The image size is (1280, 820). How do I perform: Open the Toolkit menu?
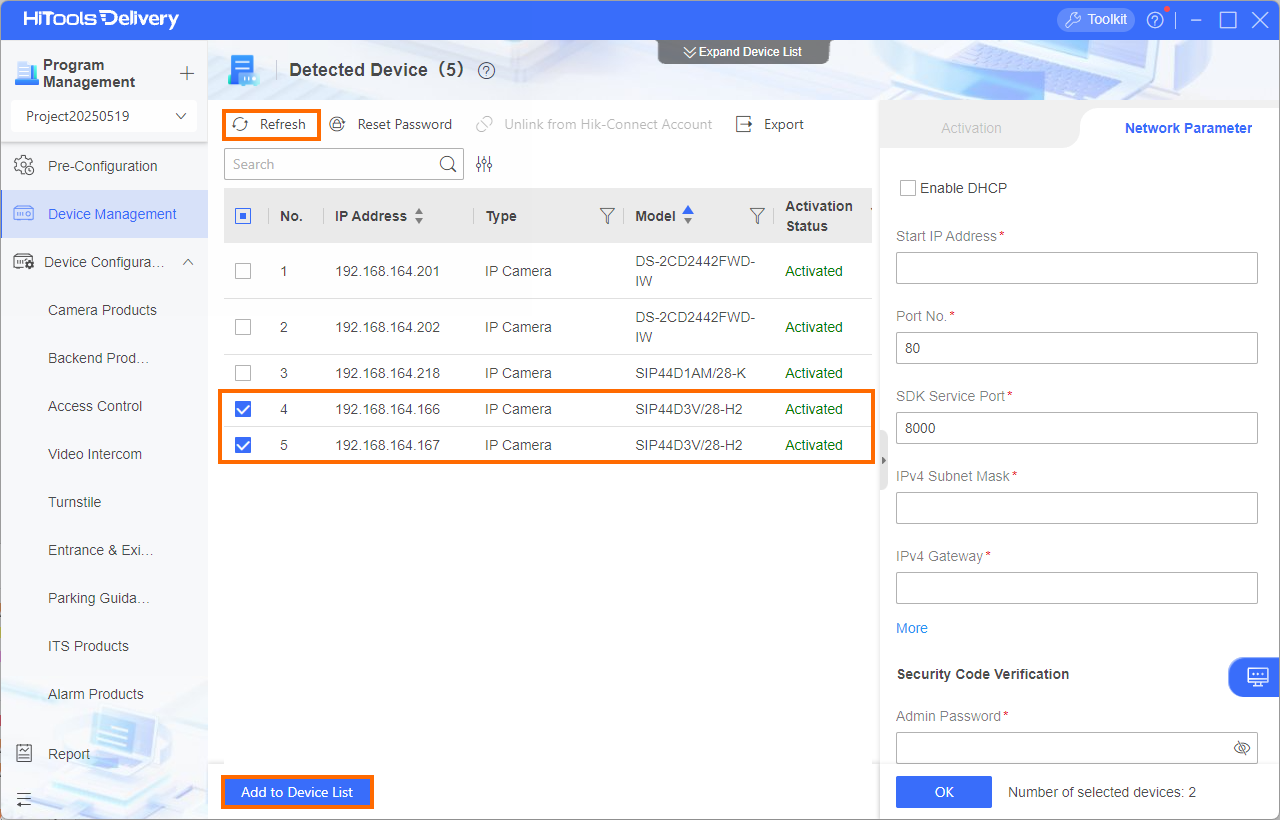[1095, 19]
